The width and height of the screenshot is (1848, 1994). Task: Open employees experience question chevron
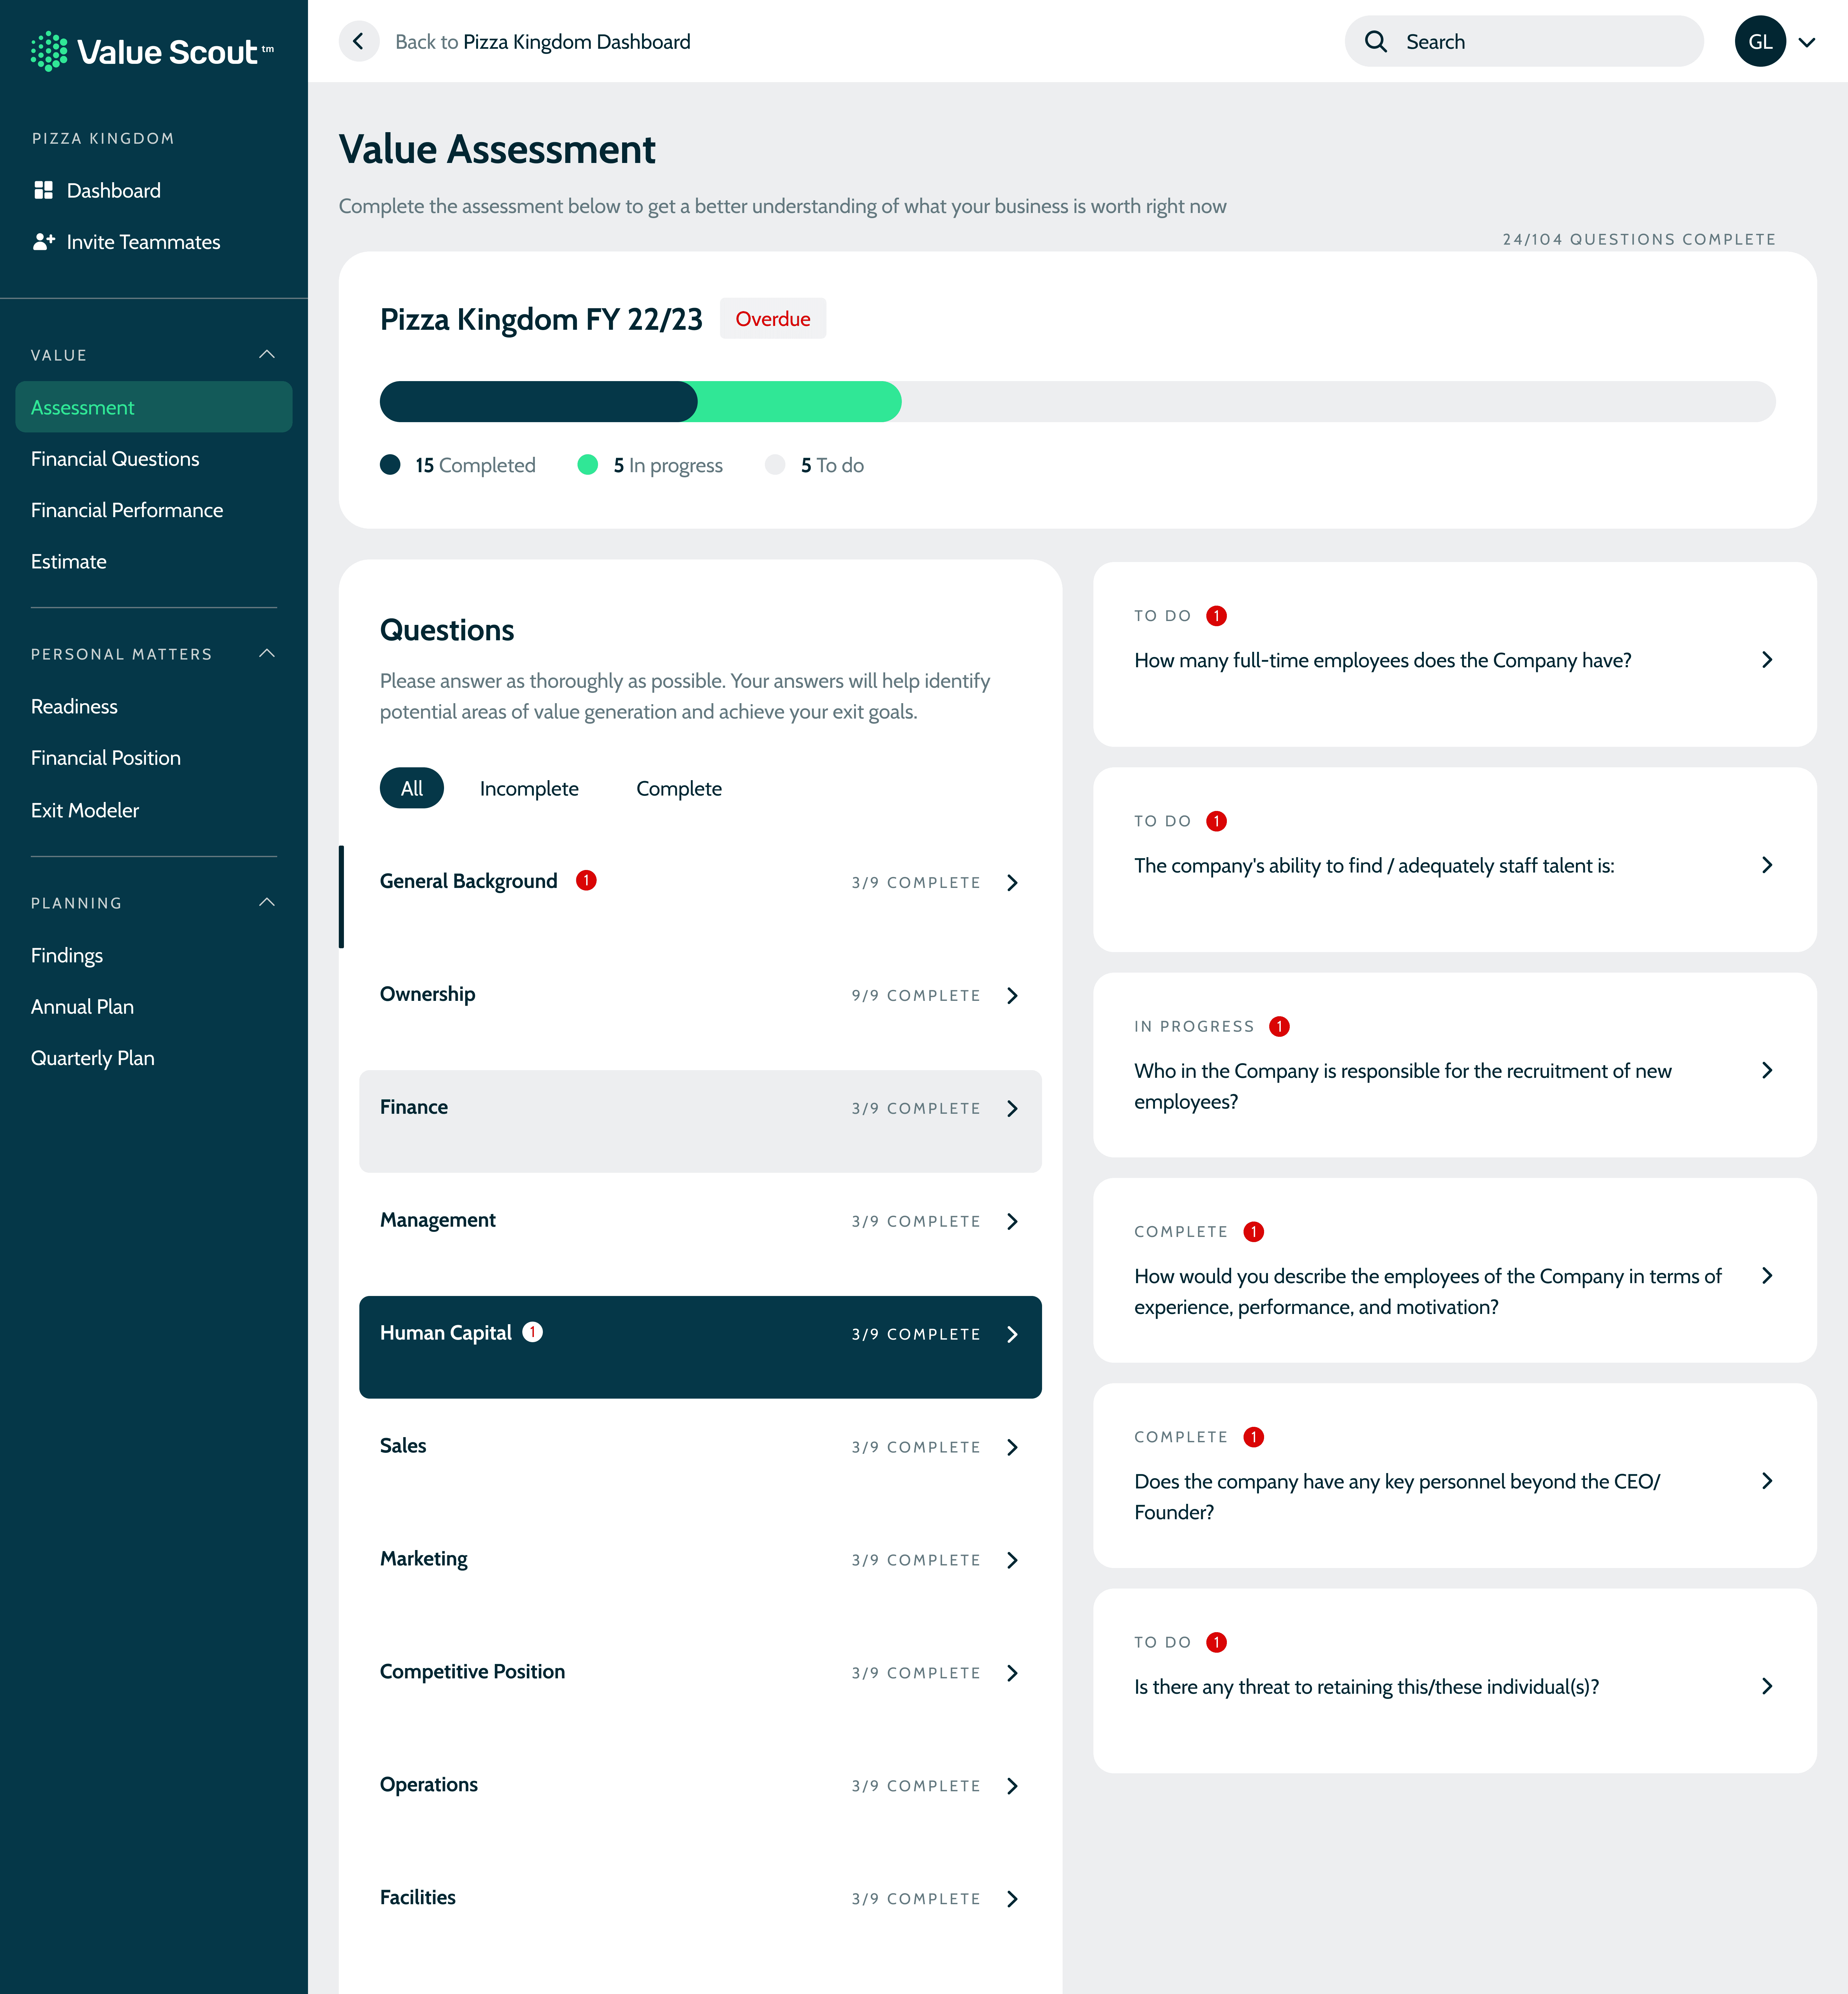click(1767, 1276)
